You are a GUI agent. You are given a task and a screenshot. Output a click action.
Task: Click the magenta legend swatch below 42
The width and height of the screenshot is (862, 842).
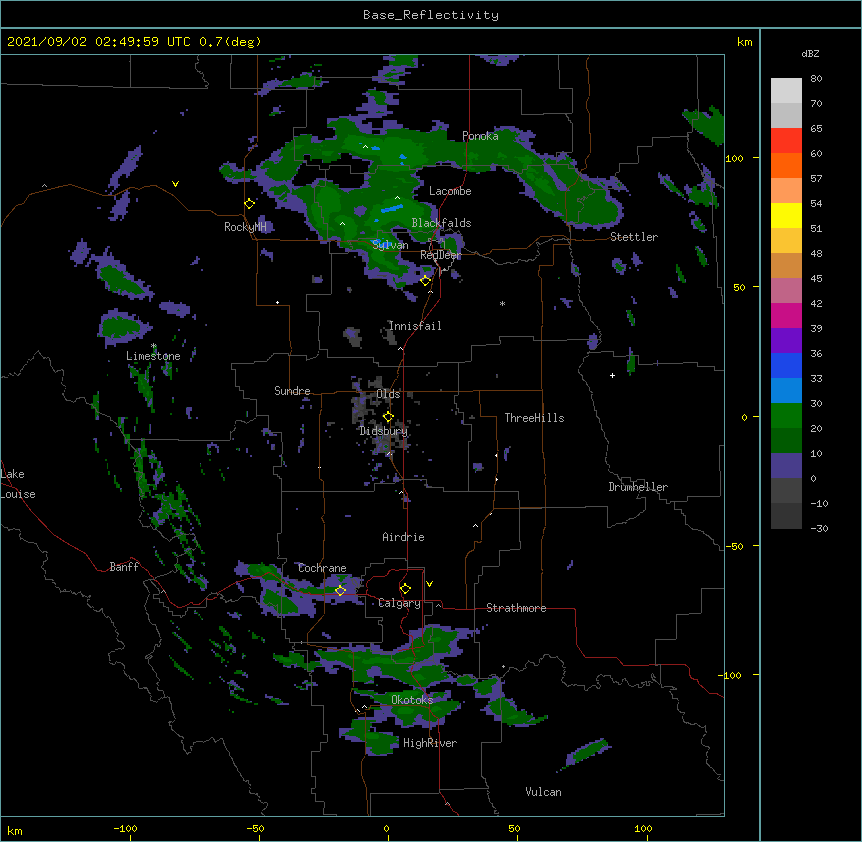tap(786, 315)
